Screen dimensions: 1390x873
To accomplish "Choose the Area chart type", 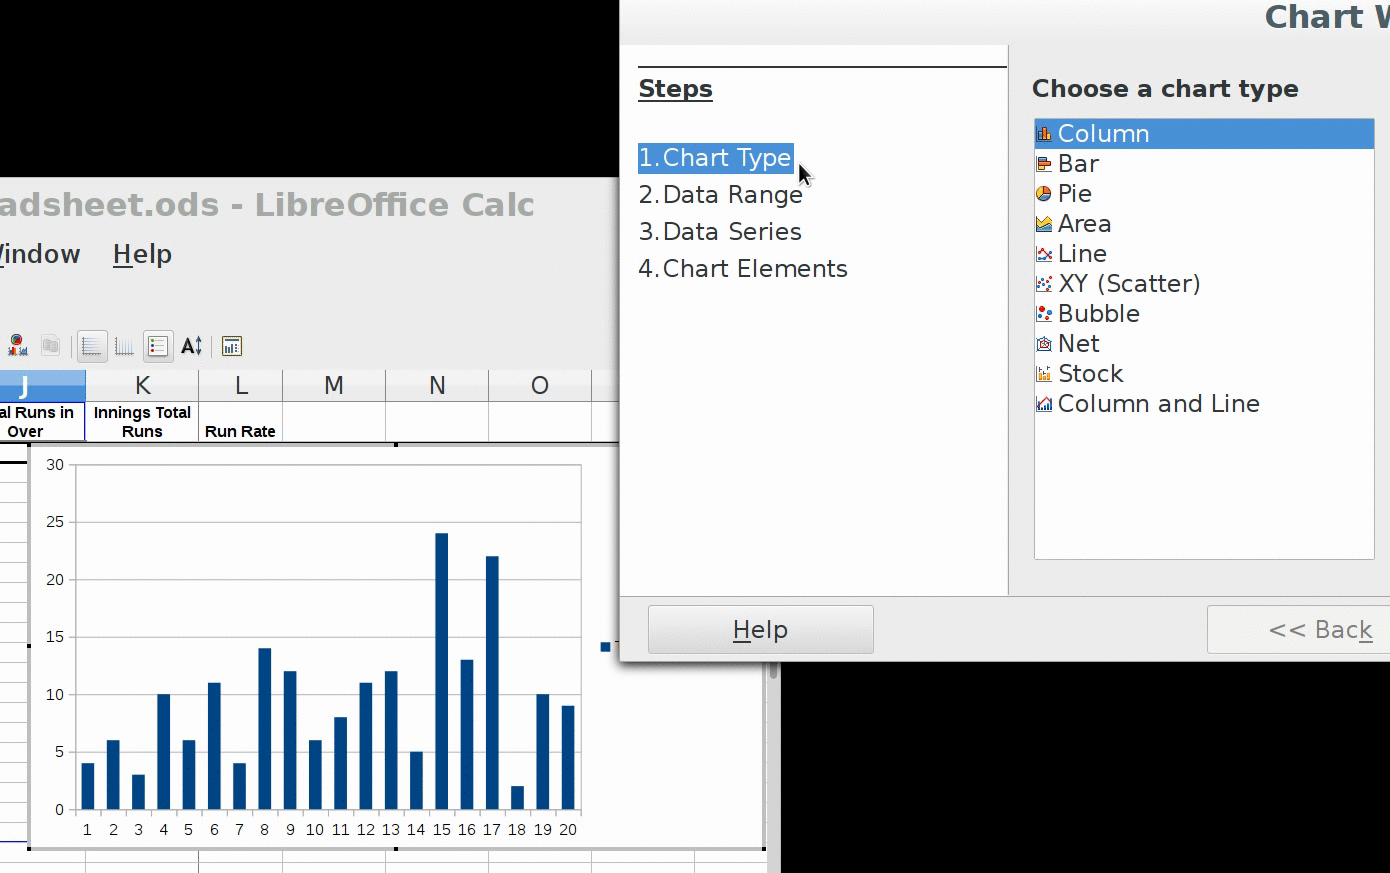I will click(1084, 224).
